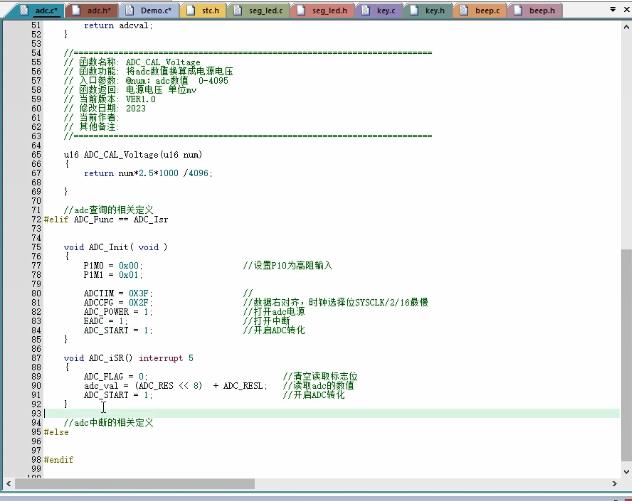Click the '0-4095' parameter range comment
The image size is (632, 501).
coord(213,81)
